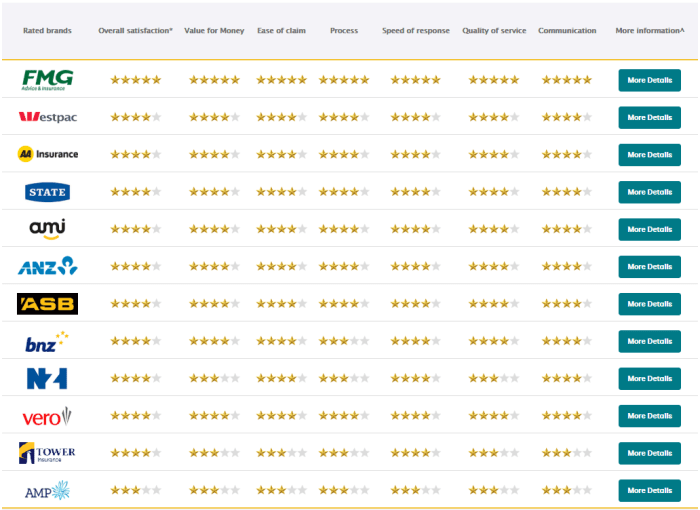This screenshot has height=510, width=700.
Task: Click the ANZ logo
Action: tap(47, 266)
